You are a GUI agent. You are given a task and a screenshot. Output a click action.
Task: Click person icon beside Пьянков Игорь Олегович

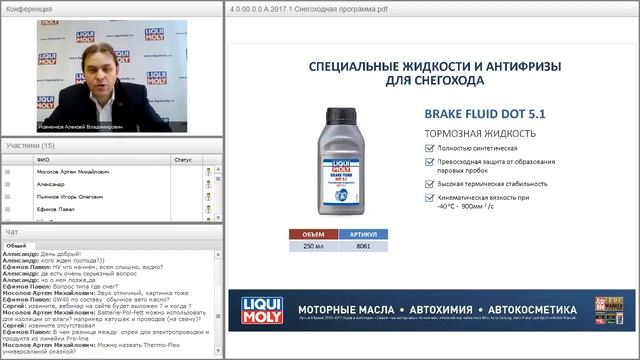point(209,197)
